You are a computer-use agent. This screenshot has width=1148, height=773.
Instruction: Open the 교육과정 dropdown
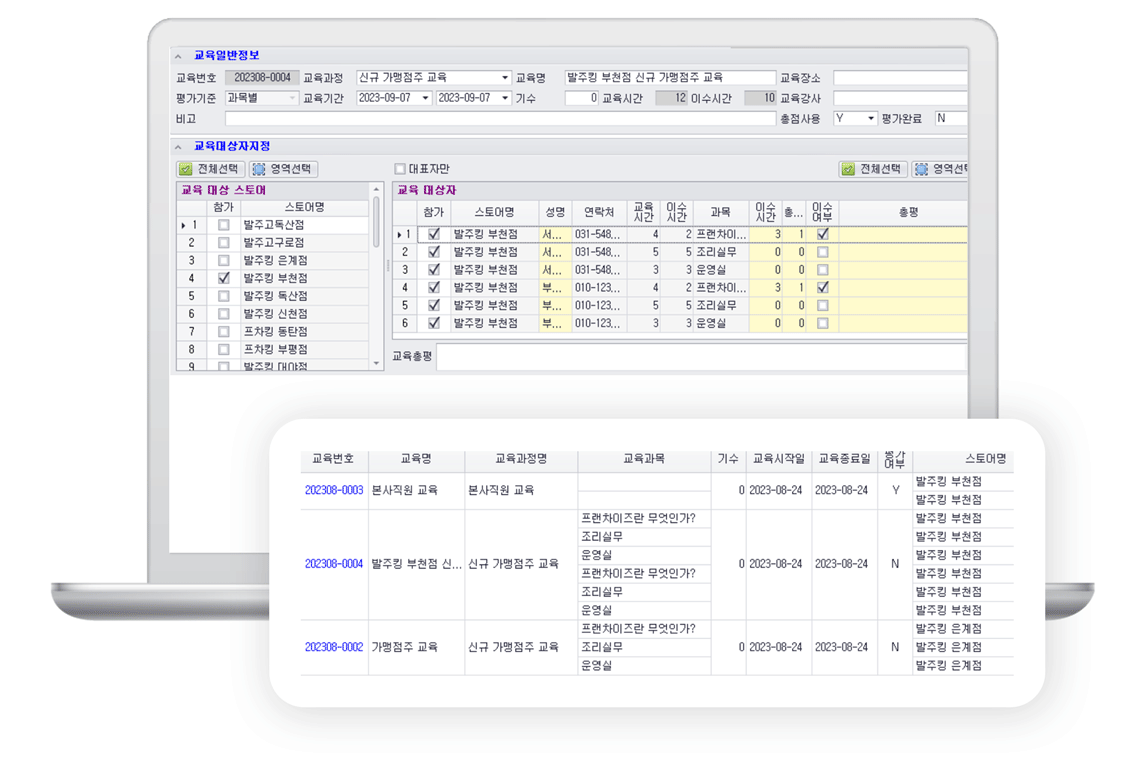pyautogui.click(x=505, y=78)
